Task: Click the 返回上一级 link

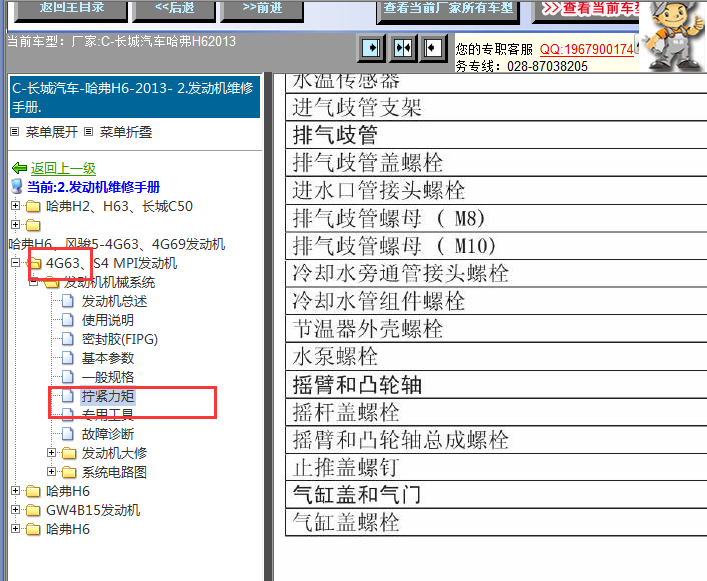Action: tap(63, 168)
